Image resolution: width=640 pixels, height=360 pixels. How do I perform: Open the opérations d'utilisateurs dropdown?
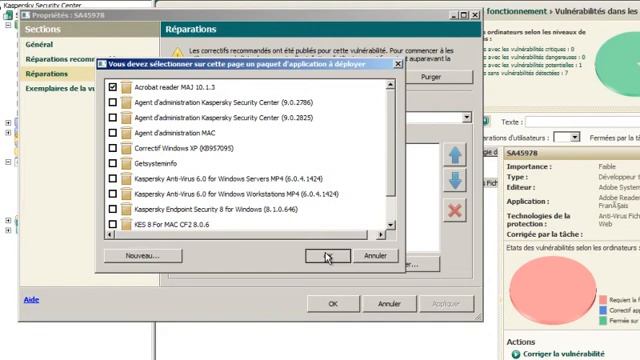[x=575, y=137]
